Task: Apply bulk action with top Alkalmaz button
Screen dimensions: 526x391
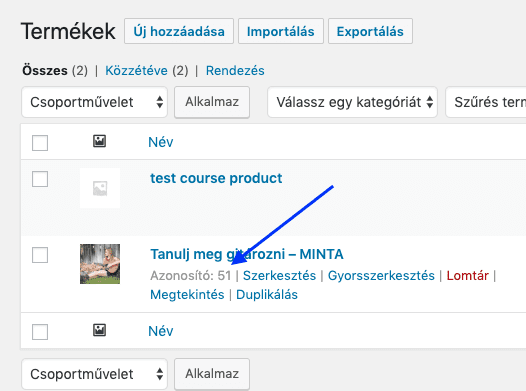Action: (212, 102)
